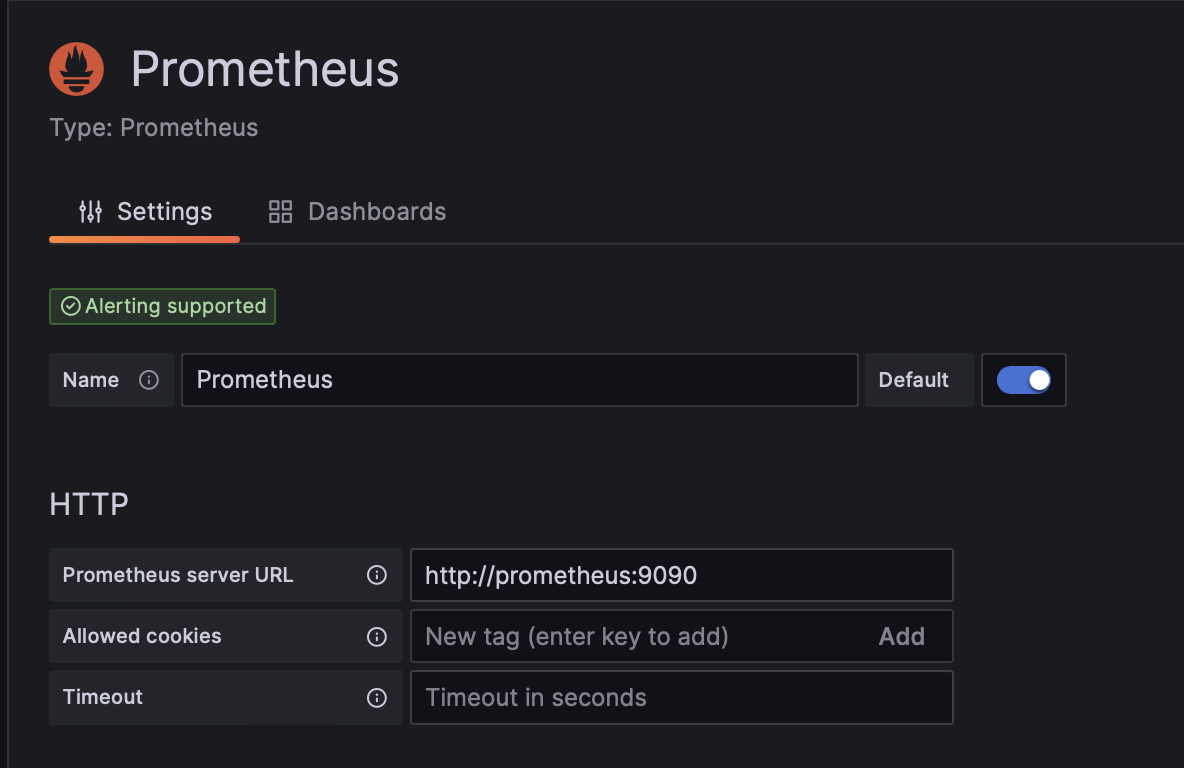Click the info icon beside Timeout
Viewport: 1184px width, 768px height.
pos(377,697)
